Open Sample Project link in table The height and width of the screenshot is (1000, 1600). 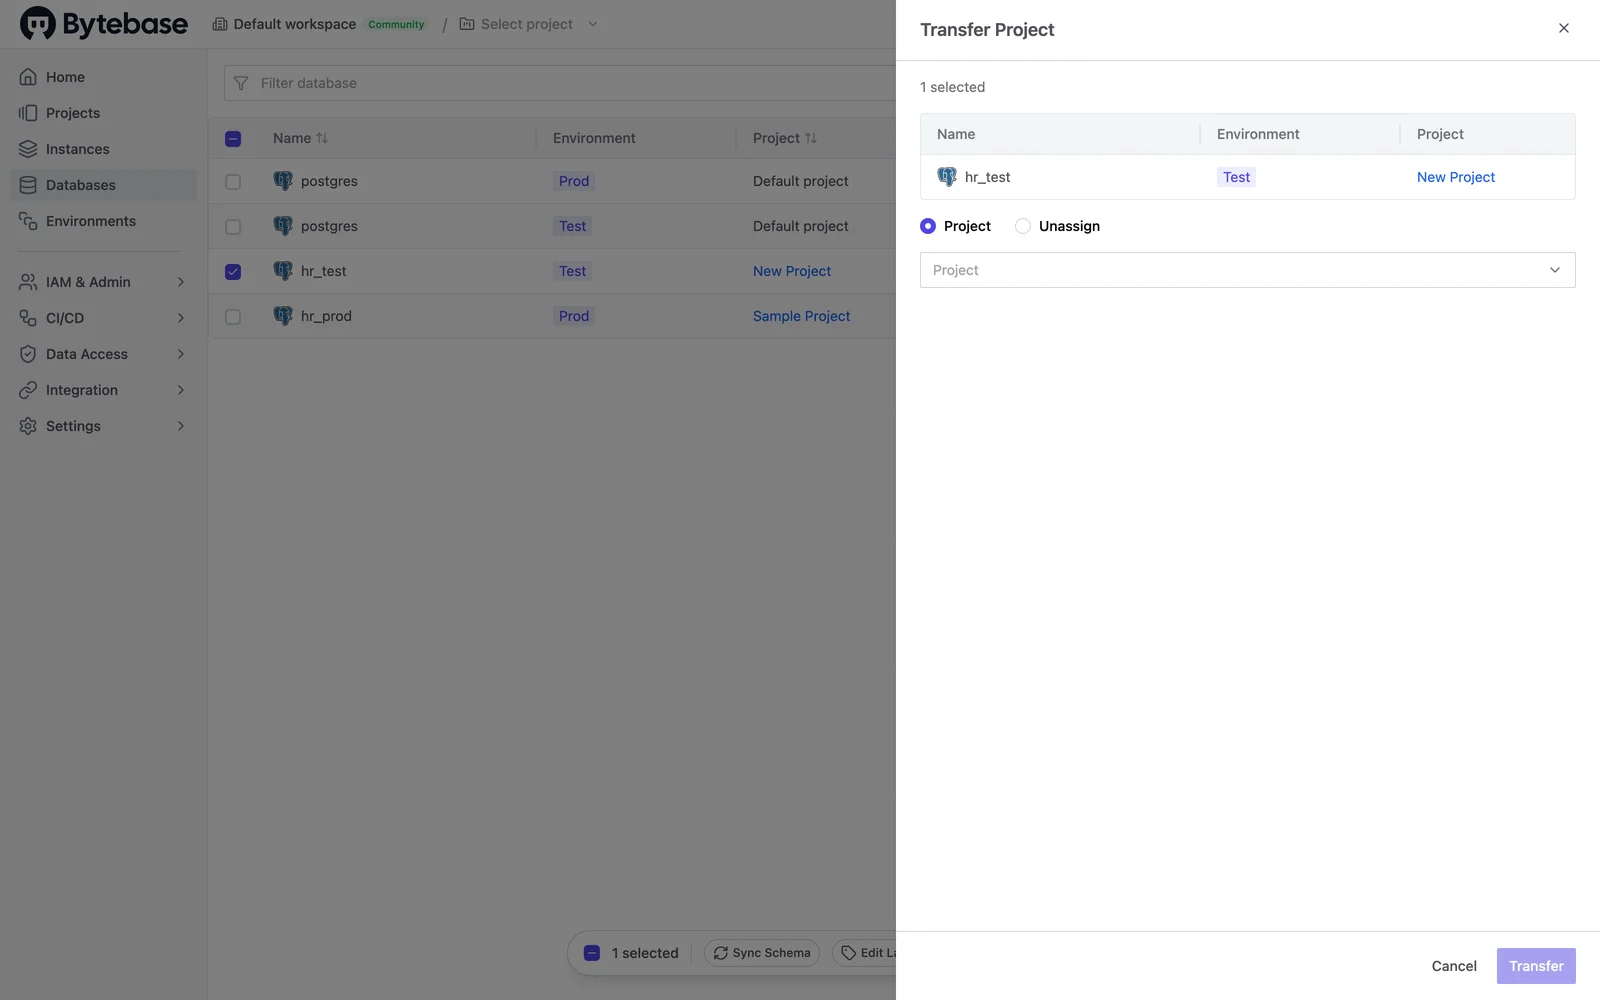coord(801,316)
